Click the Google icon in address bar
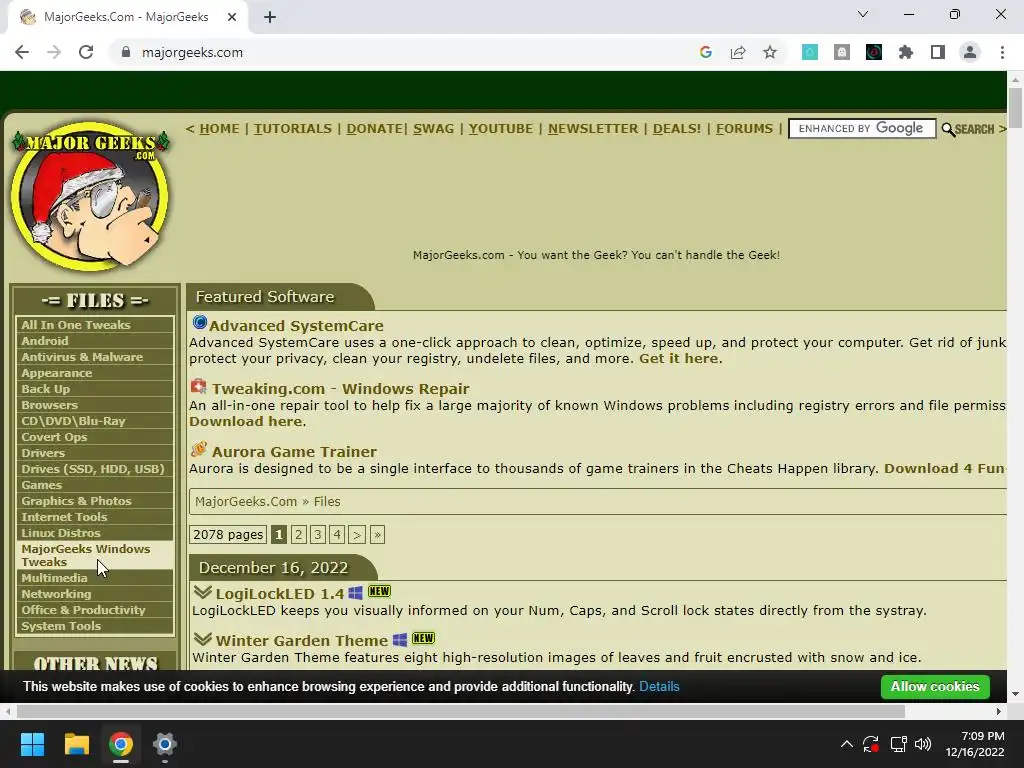Viewport: 1024px width, 768px height. (x=705, y=52)
